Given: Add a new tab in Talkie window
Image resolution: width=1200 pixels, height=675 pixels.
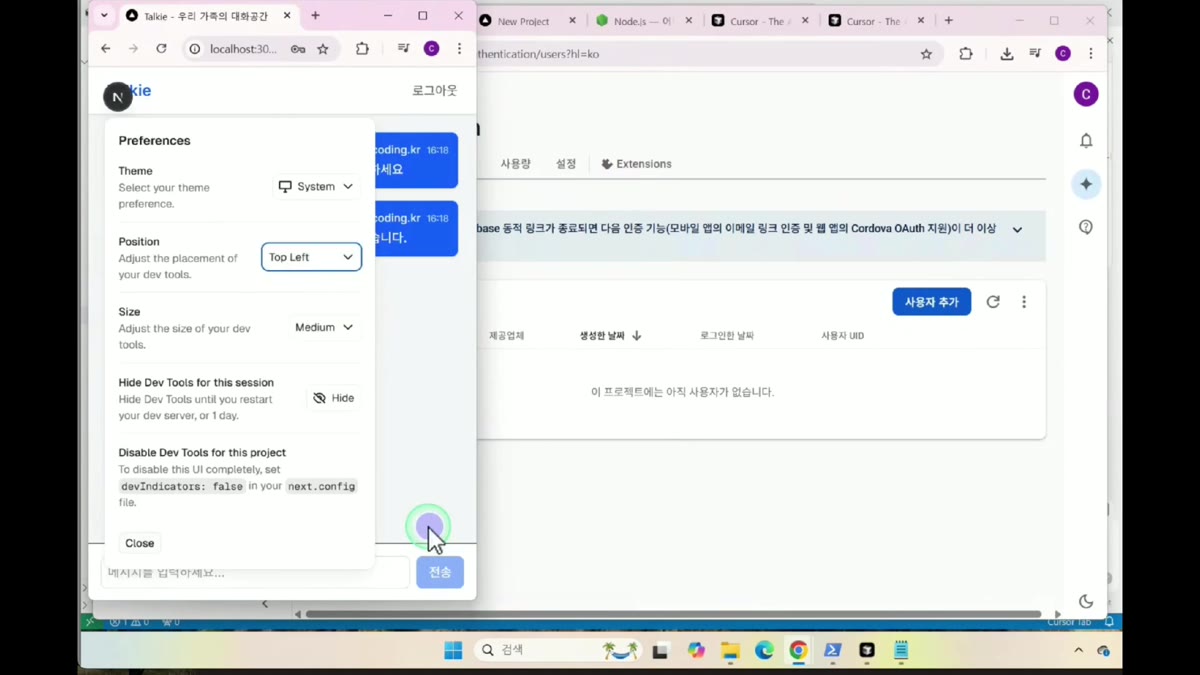Looking at the screenshot, I should (315, 16).
